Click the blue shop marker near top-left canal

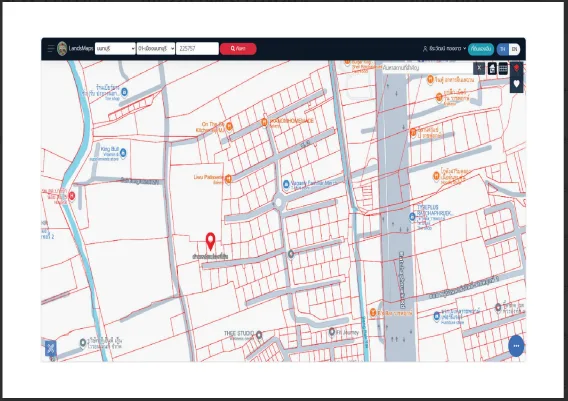pyautogui.click(x=125, y=92)
